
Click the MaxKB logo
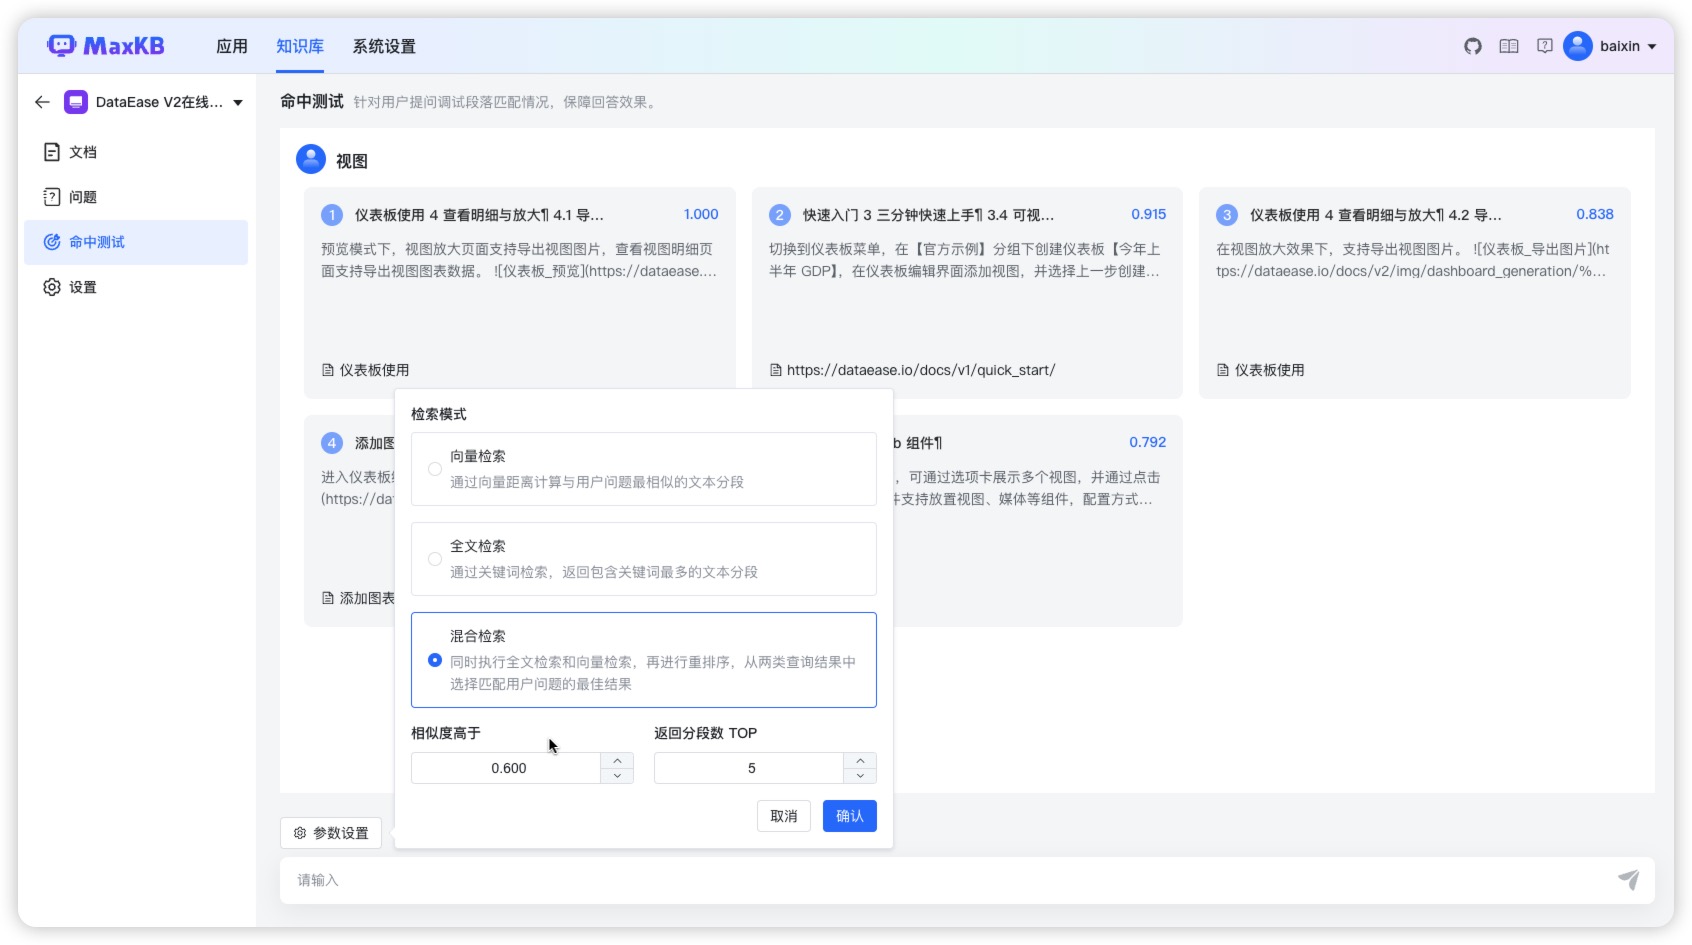pyautogui.click(x=105, y=46)
